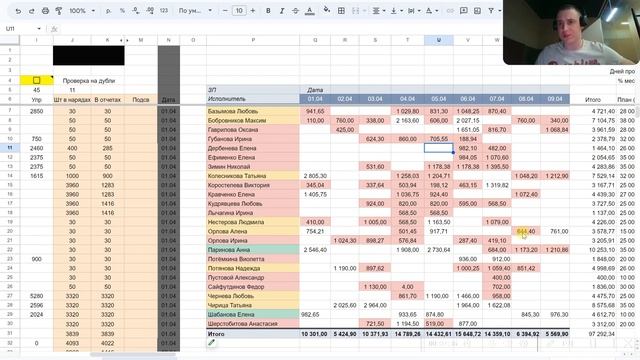The image size is (640, 360).
Task: Click the grand total 97 292,34
Action: (x=602, y=334)
